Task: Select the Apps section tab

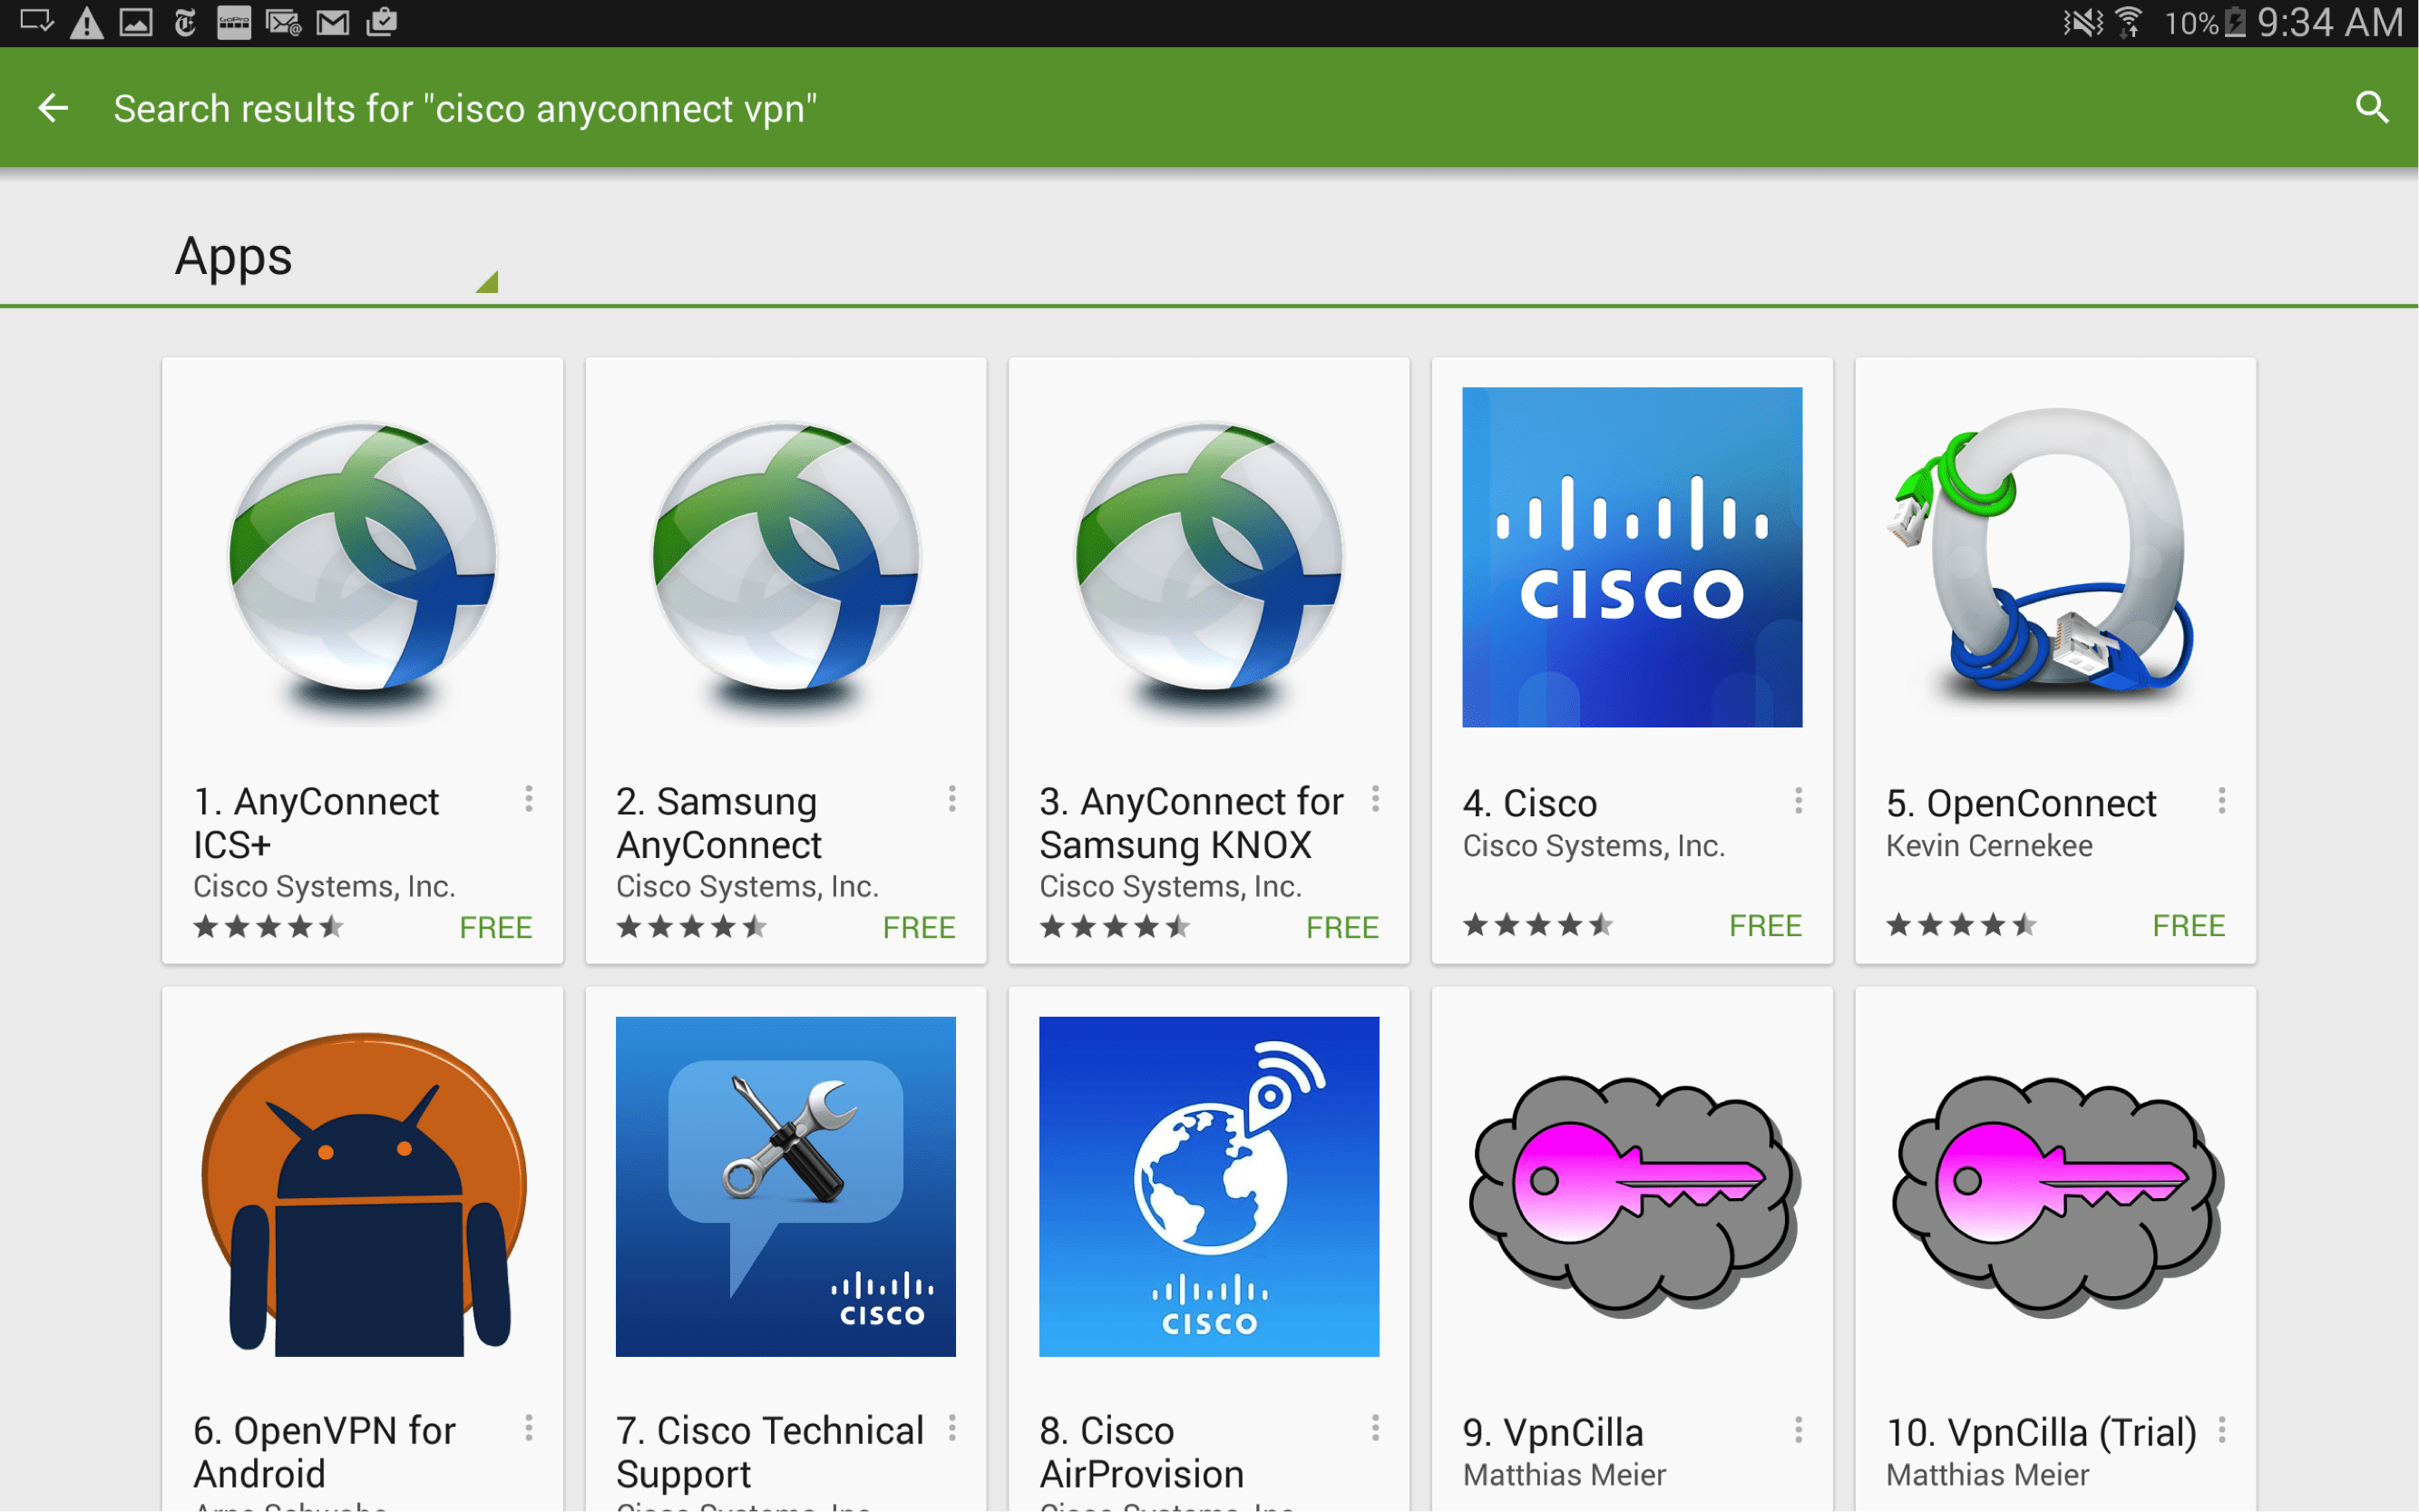Action: [234, 257]
